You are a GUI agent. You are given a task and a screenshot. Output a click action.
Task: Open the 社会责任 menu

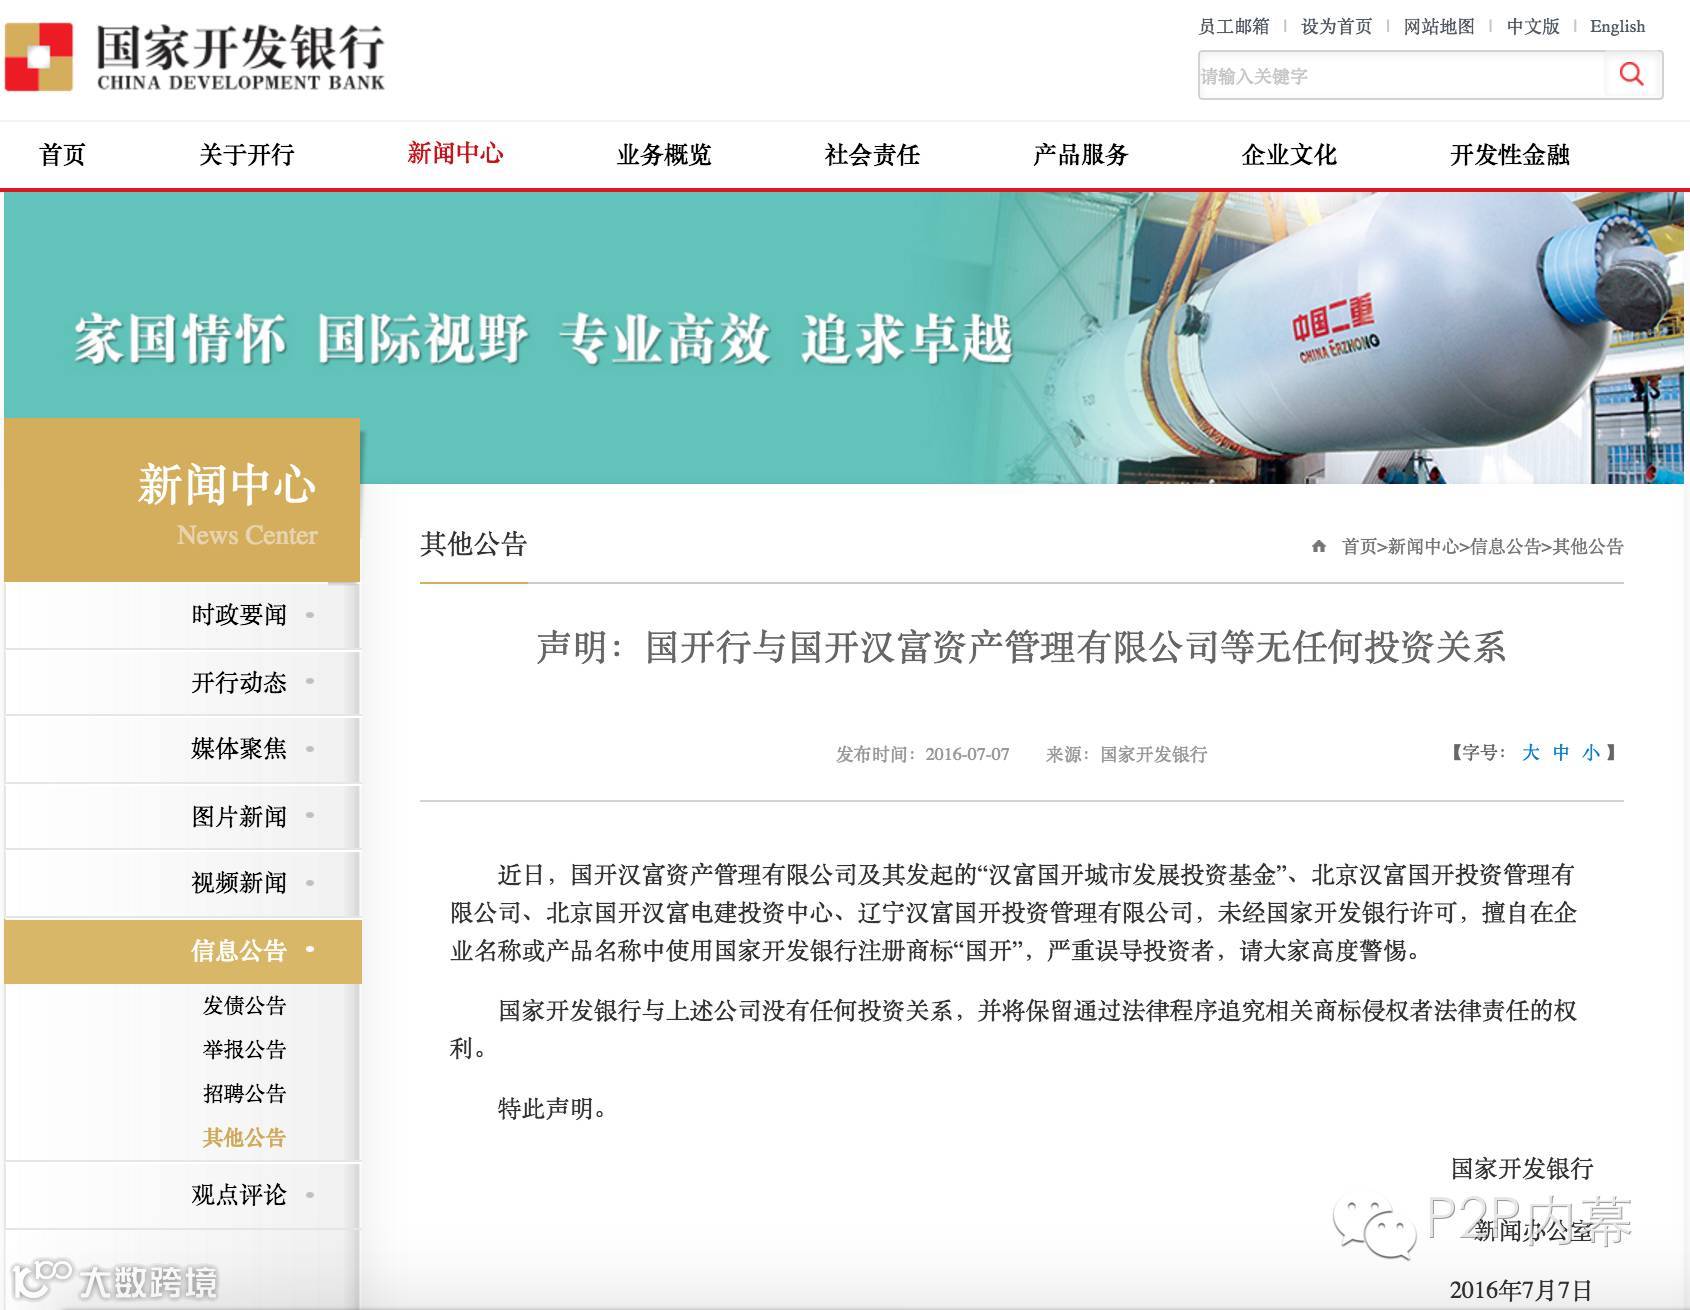click(872, 155)
